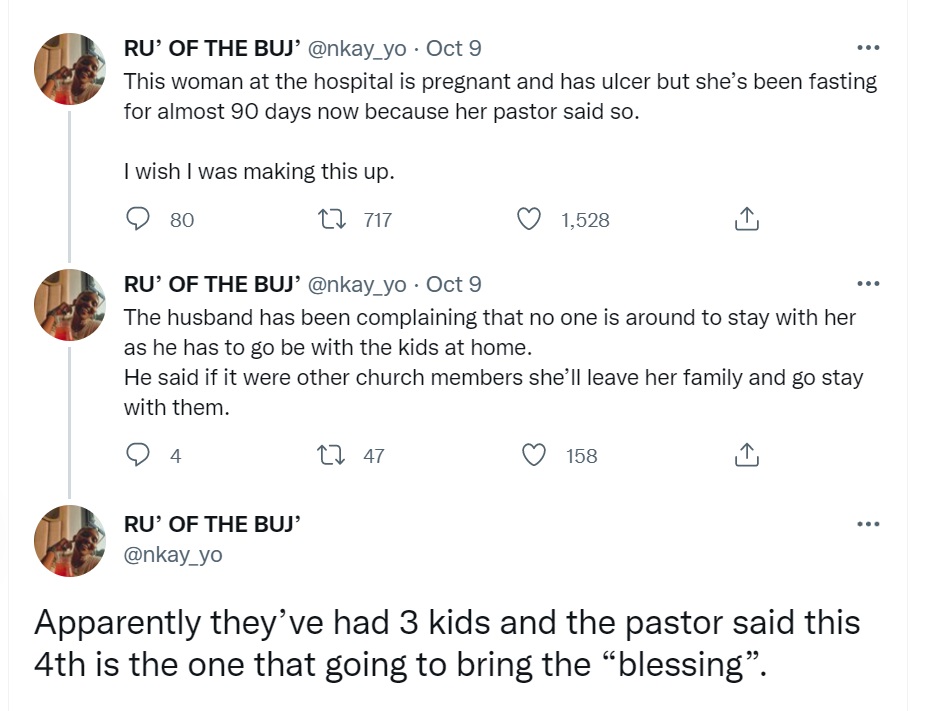Image resolution: width=927 pixels, height=711 pixels.
Task: Like the tweet with 158 likes
Action: 536,456
